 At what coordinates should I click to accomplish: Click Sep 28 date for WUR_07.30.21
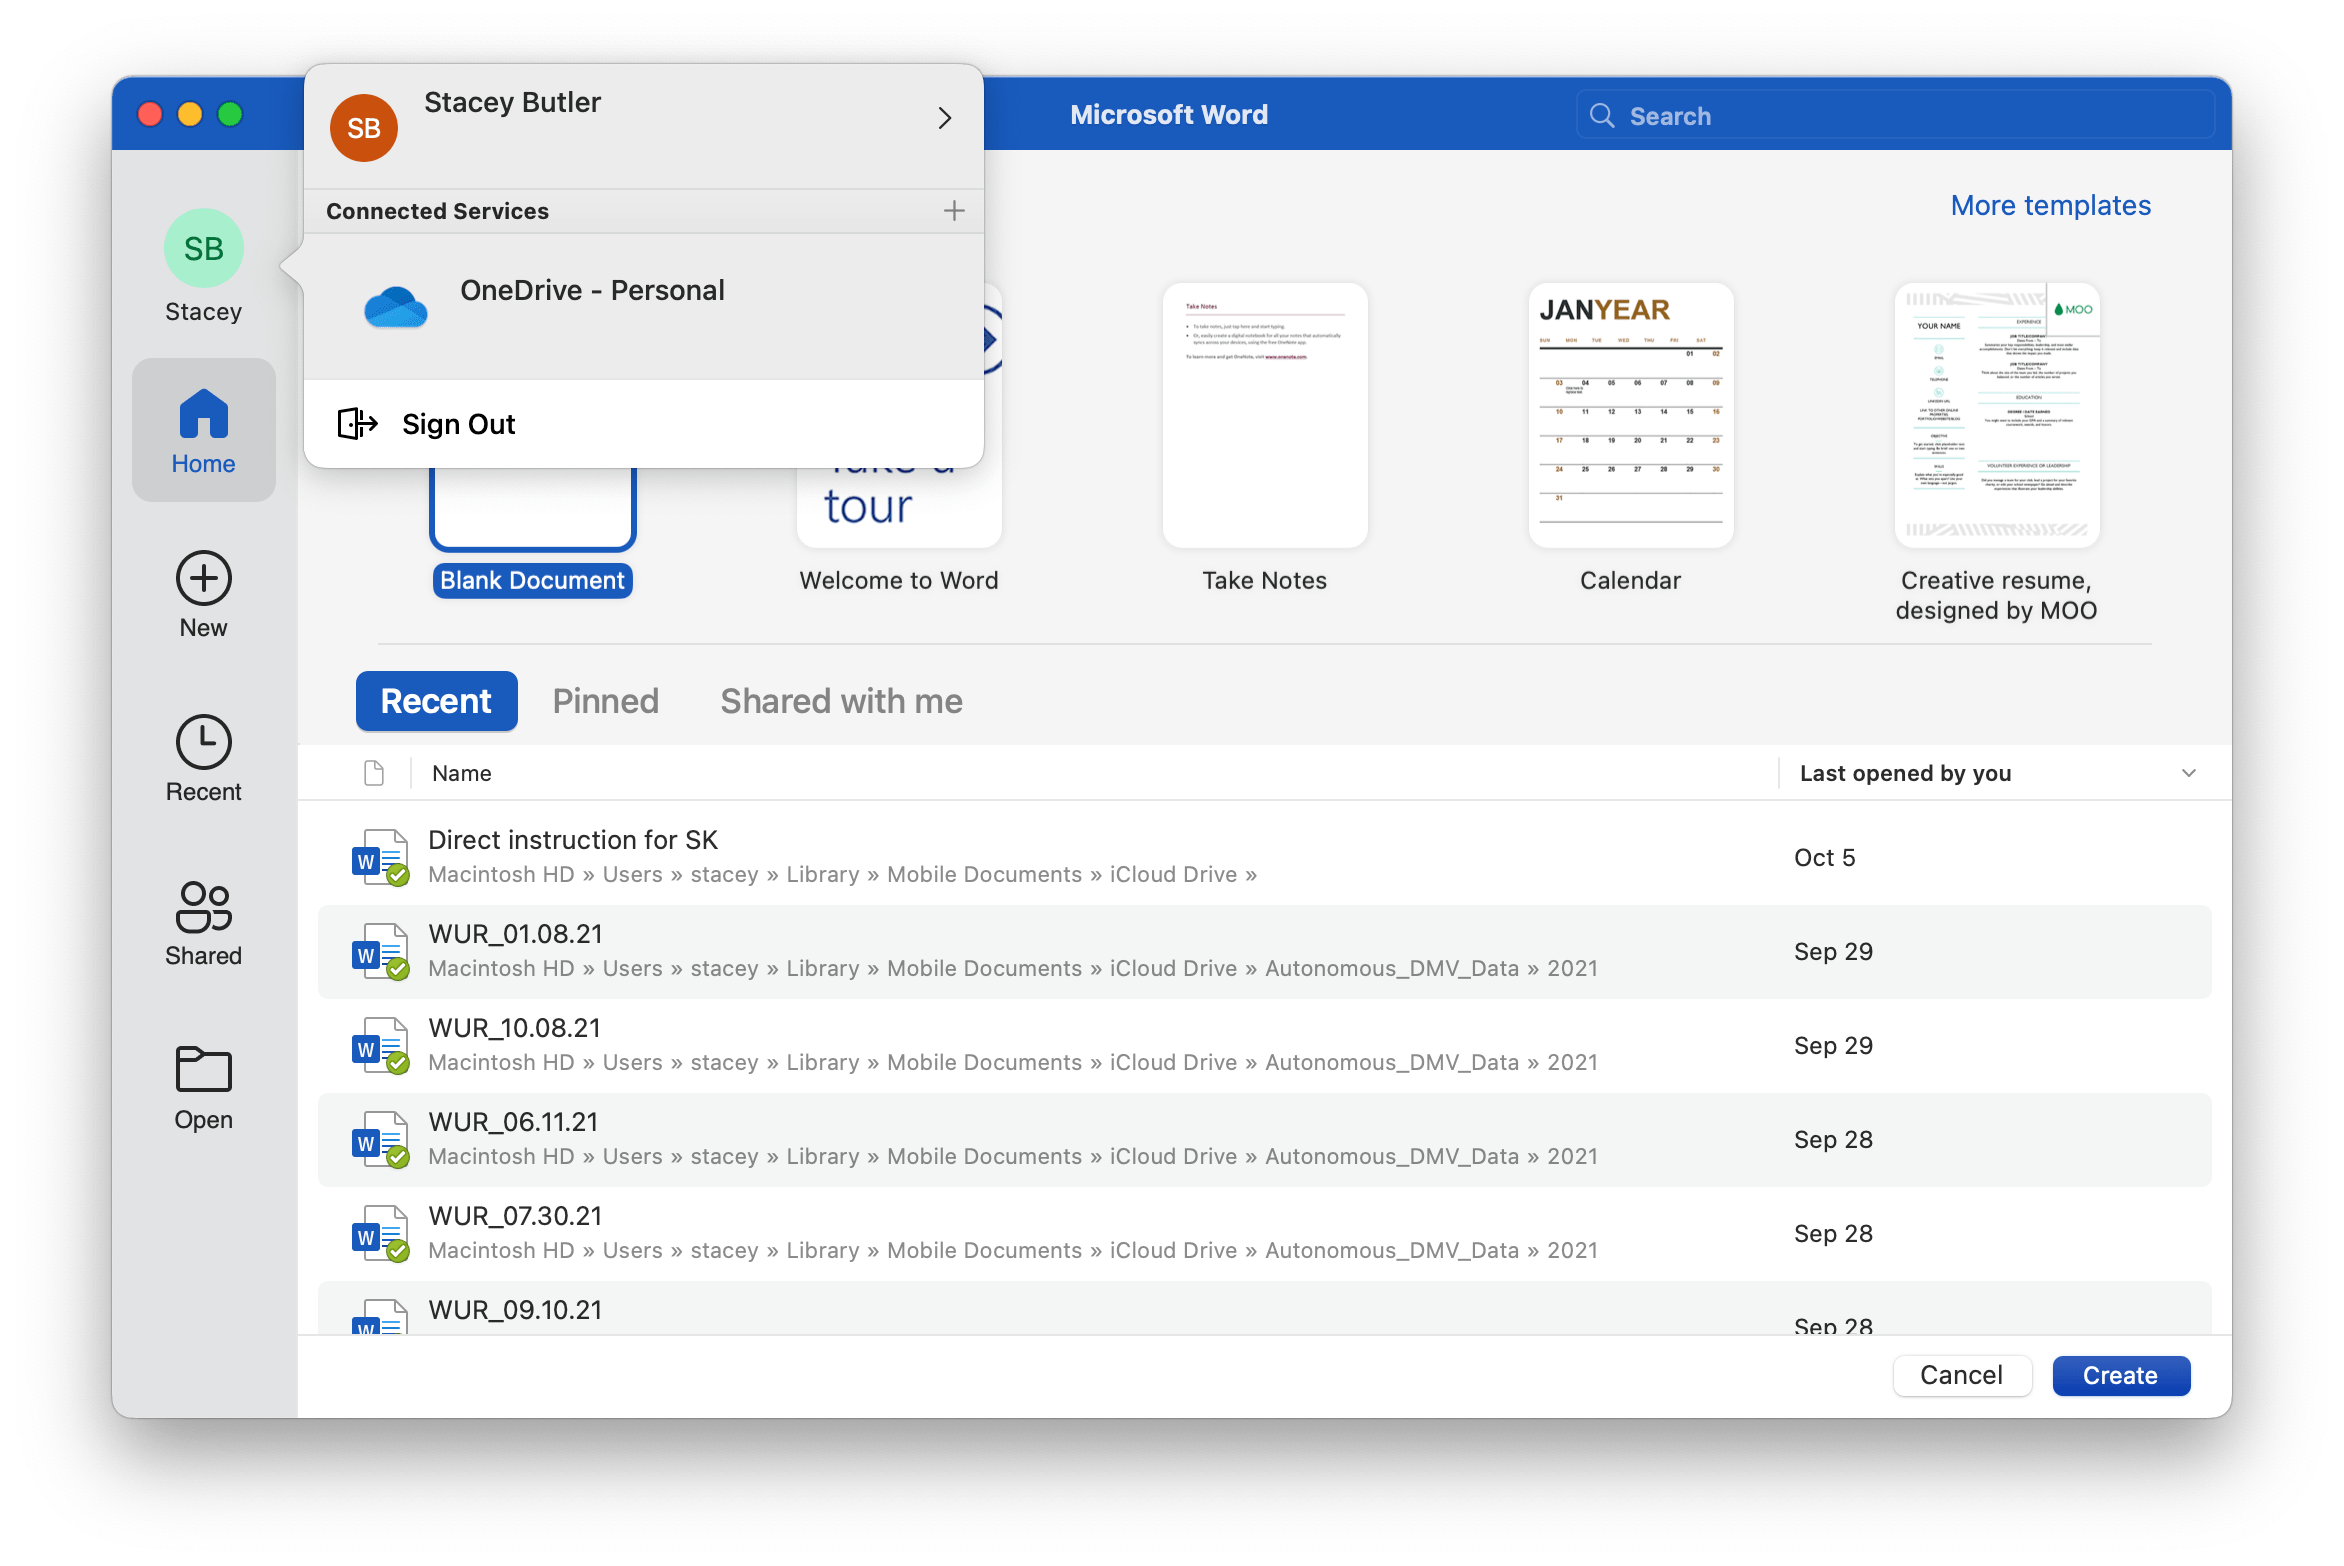point(1833,1233)
